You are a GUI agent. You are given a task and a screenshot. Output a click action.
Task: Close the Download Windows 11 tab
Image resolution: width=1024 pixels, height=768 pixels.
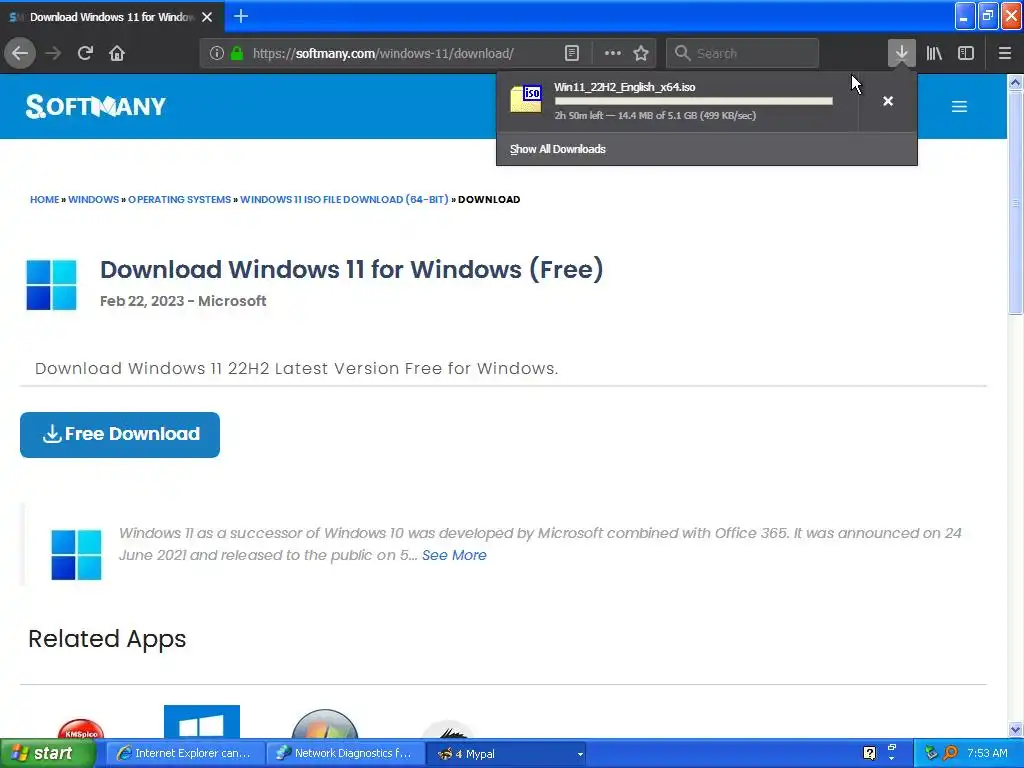click(207, 17)
